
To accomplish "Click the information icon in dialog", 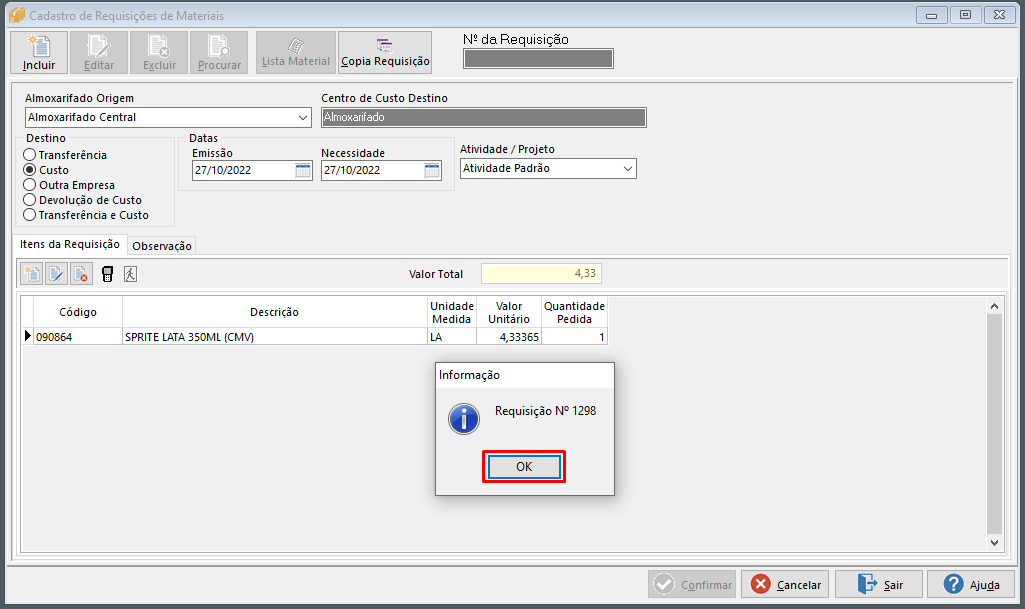I will point(464,419).
